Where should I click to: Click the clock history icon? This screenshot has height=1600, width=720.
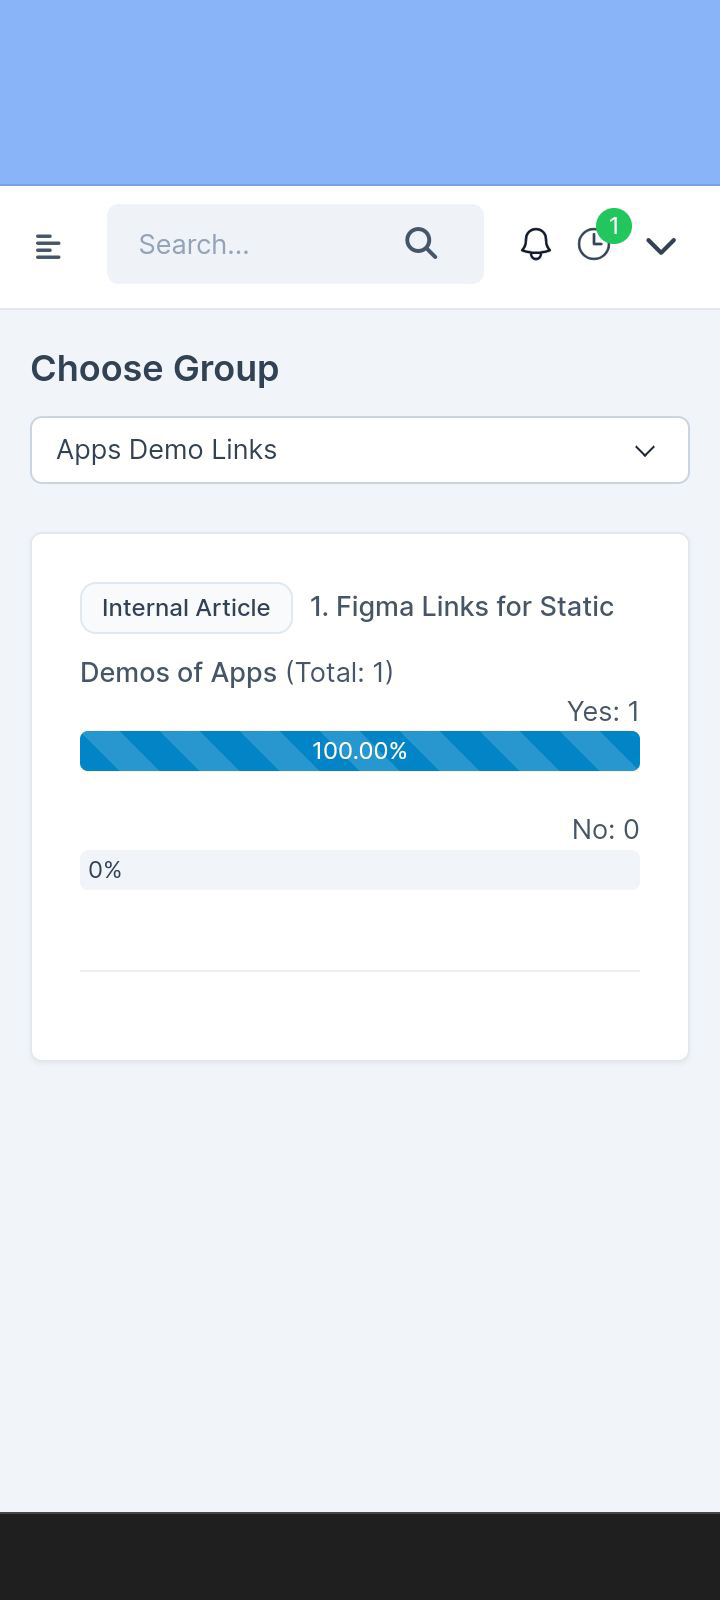(593, 245)
